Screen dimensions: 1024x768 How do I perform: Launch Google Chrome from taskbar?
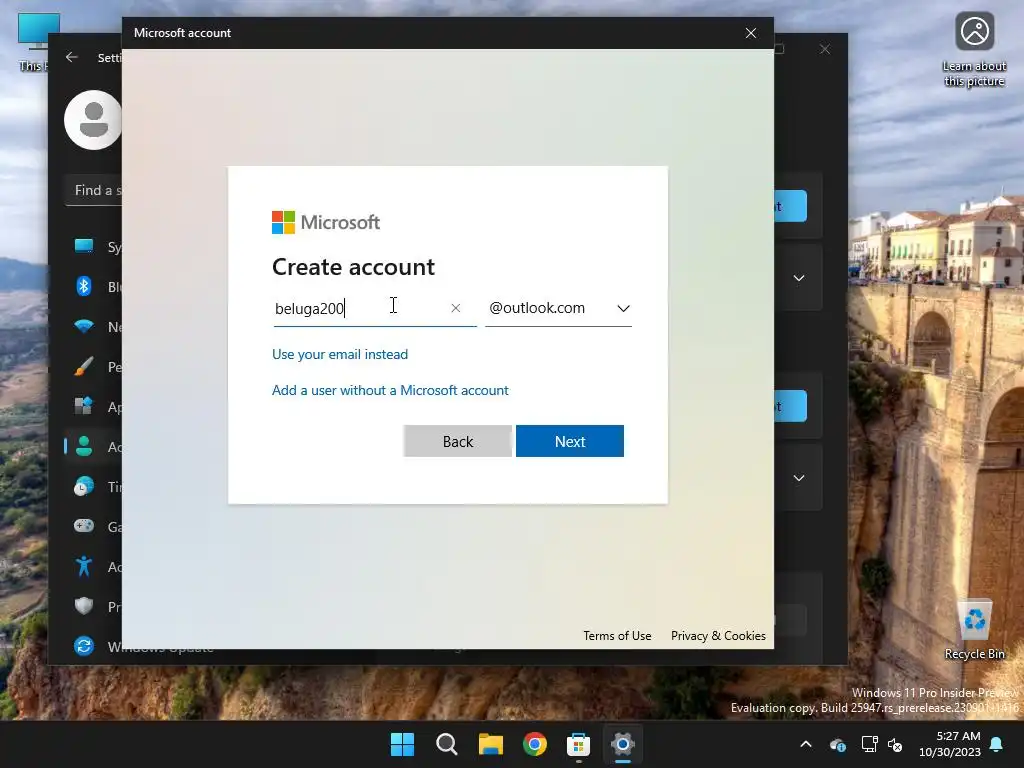pyautogui.click(x=535, y=744)
